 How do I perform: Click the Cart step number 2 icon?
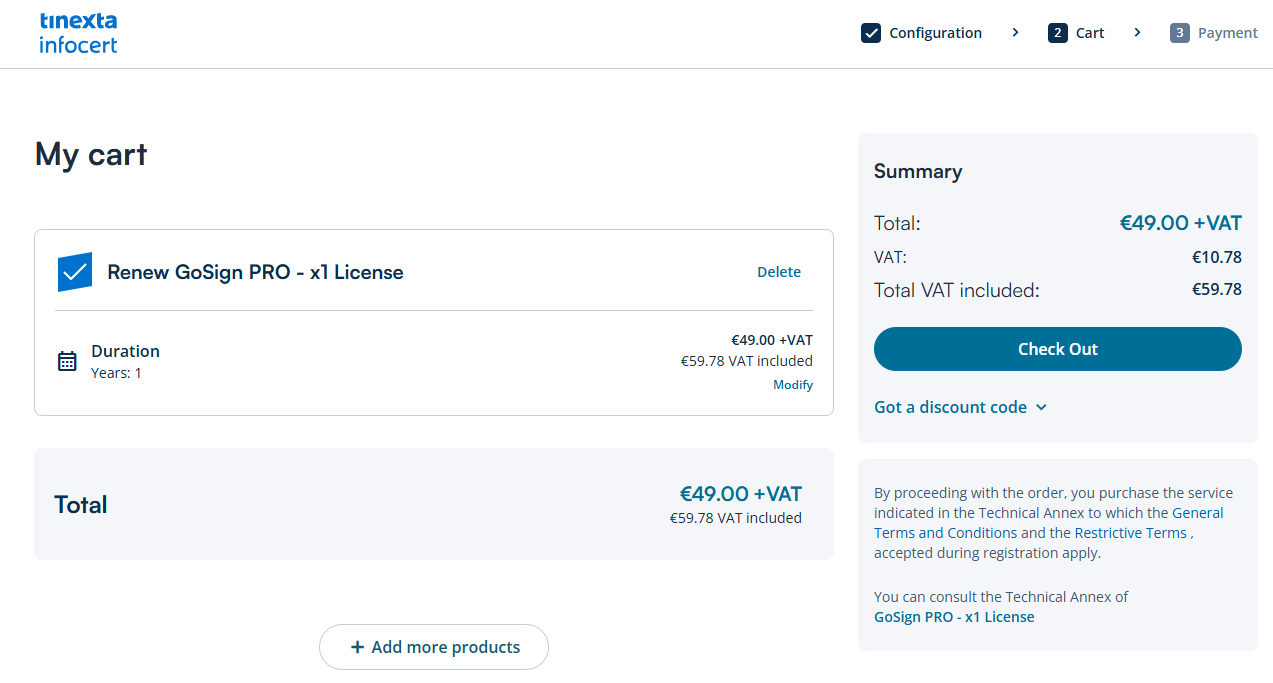[x=1057, y=33]
